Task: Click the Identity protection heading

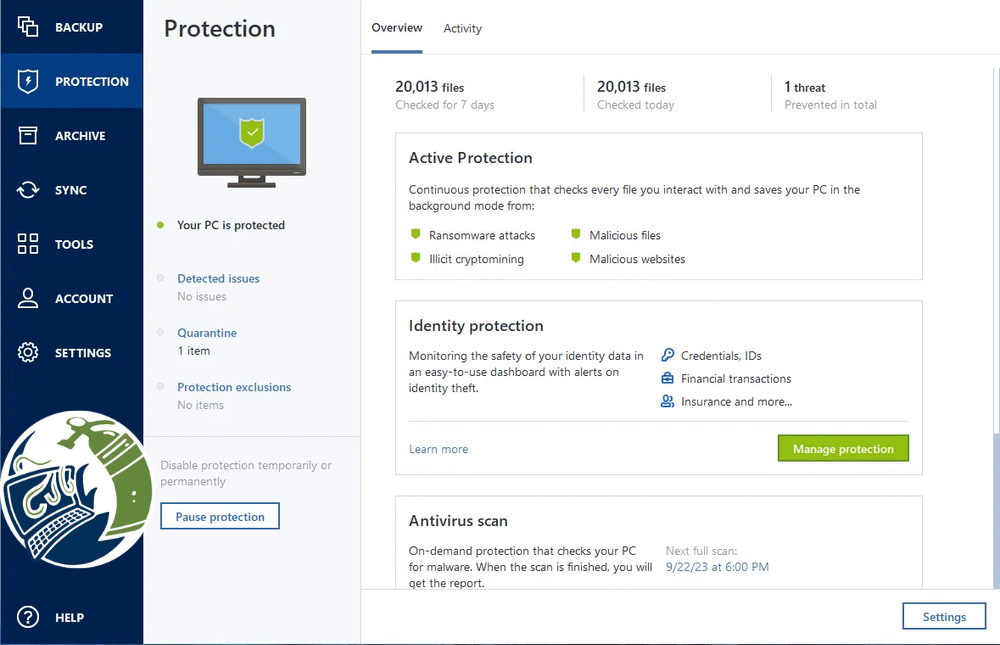Action: [476, 325]
